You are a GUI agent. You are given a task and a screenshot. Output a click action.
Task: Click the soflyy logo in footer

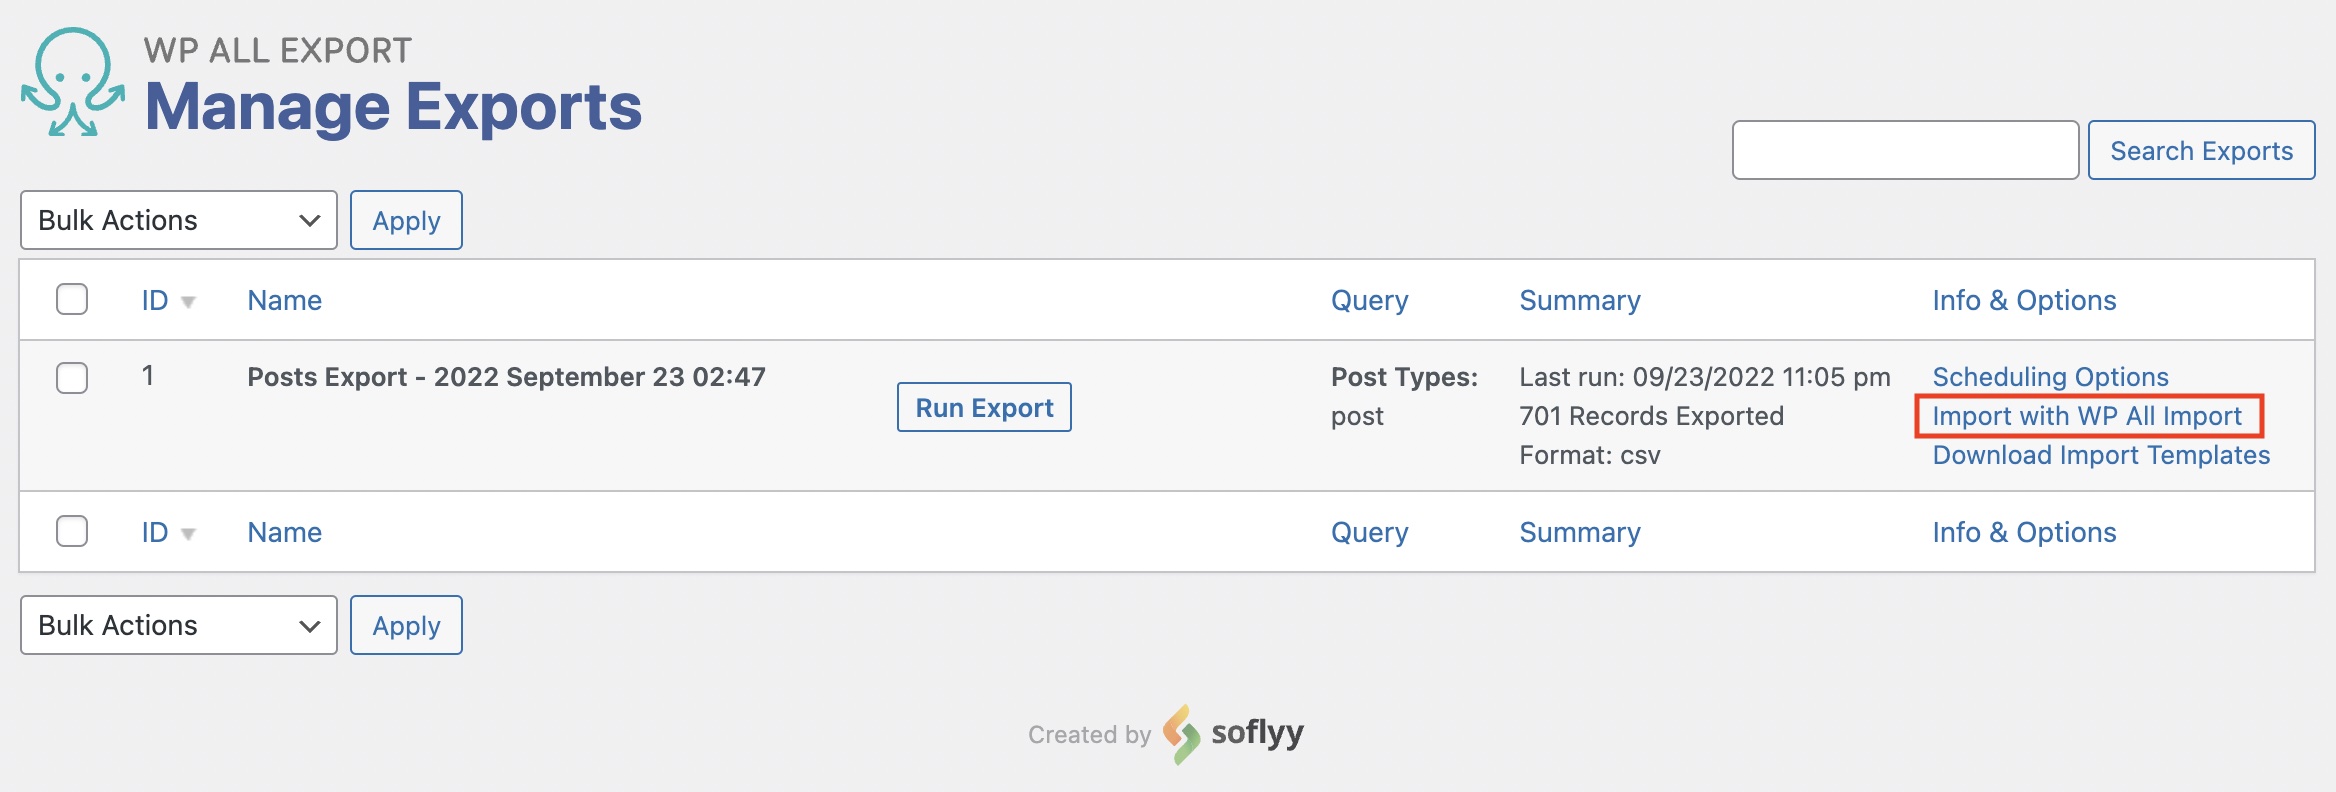pos(1234,734)
